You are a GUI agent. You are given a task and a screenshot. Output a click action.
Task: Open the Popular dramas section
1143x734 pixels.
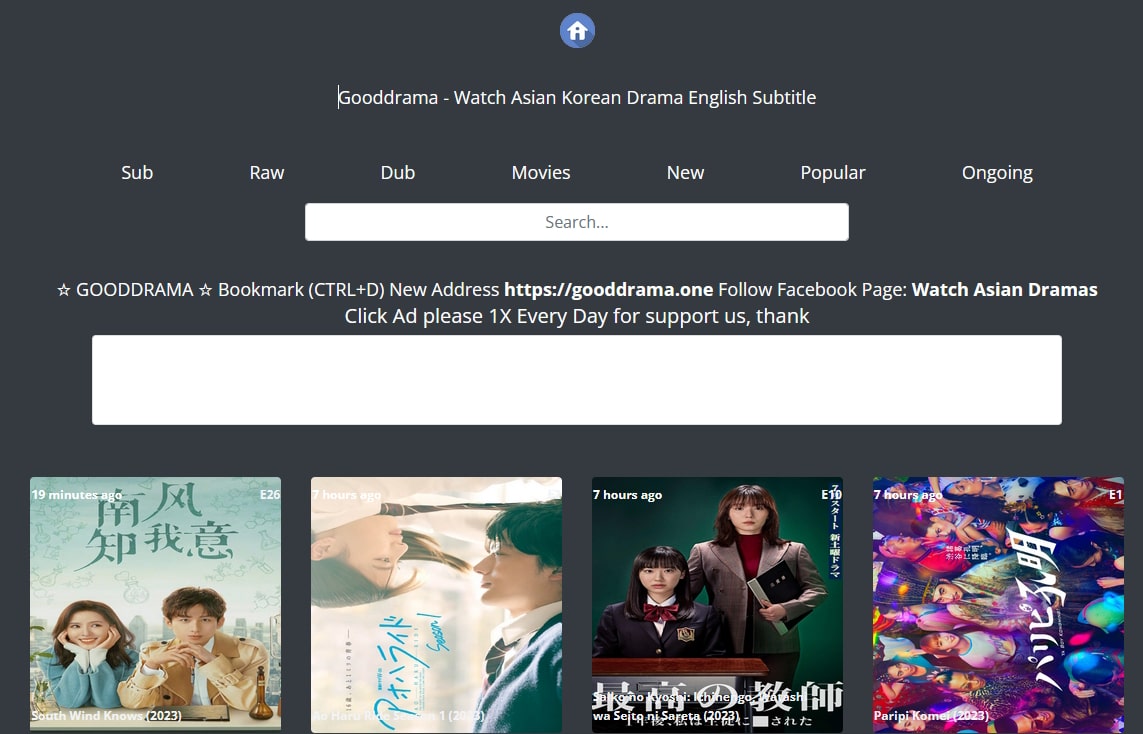(832, 172)
